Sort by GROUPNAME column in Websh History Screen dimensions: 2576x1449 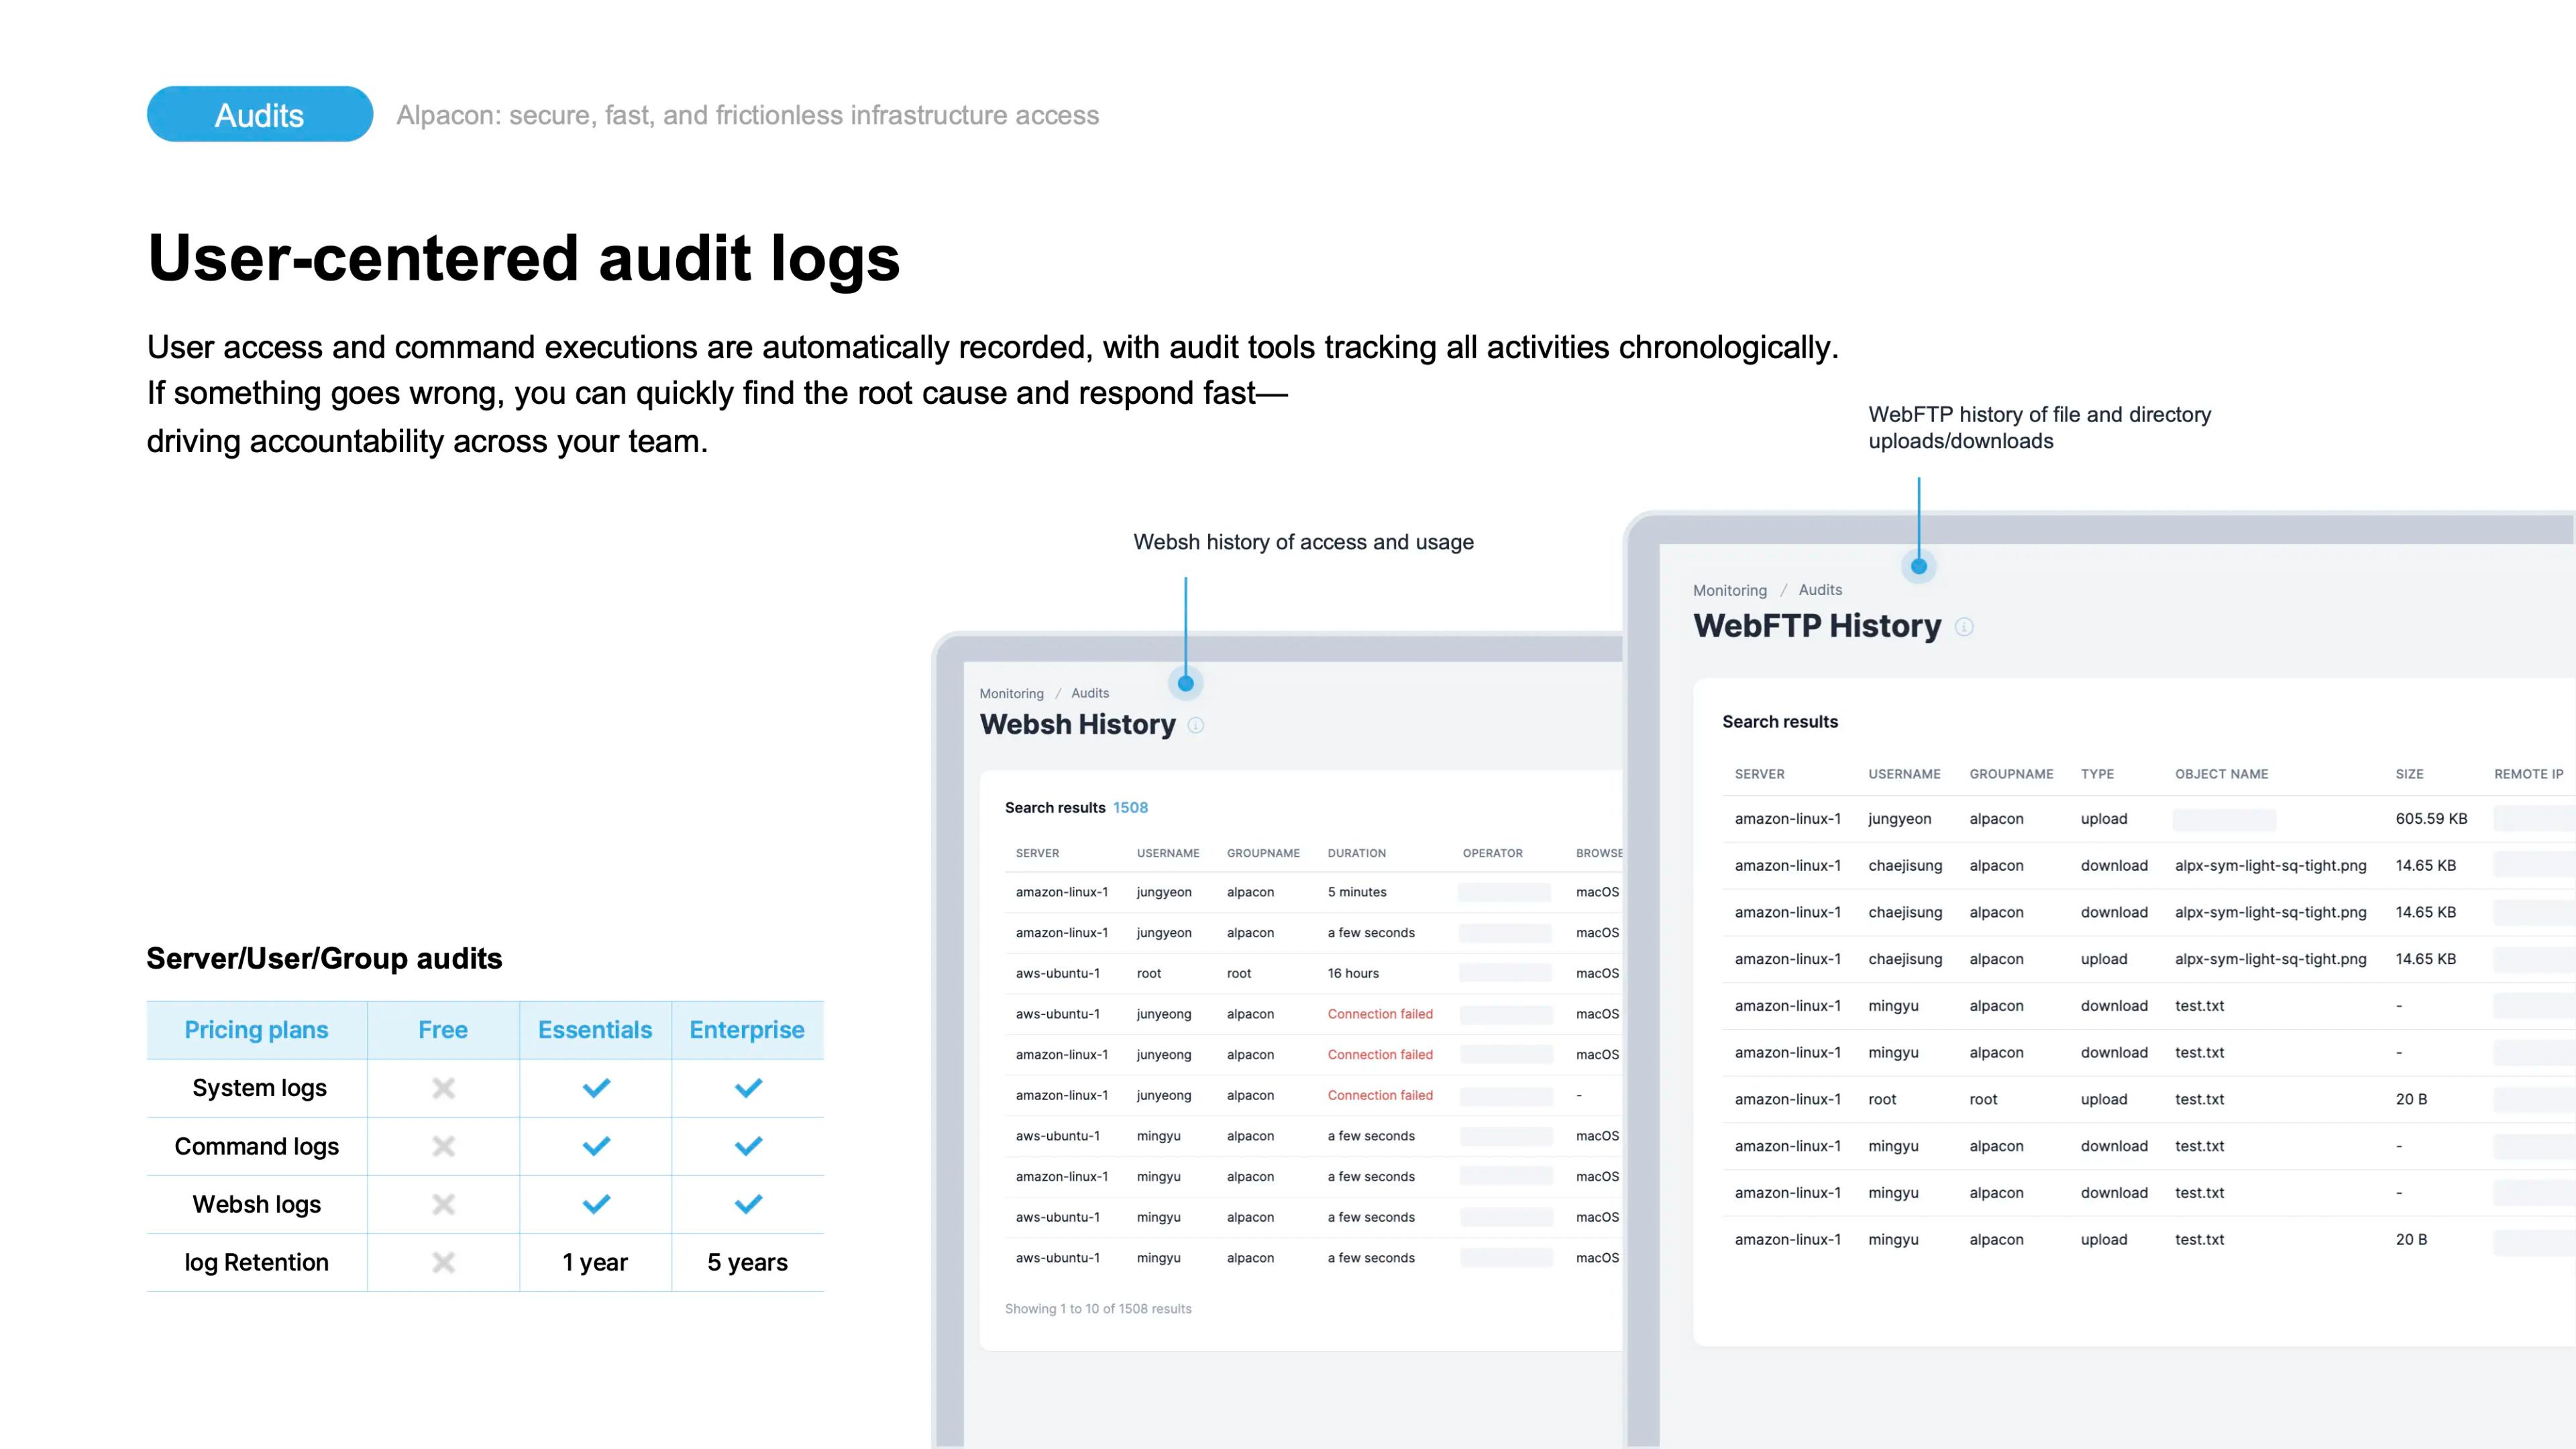tap(1263, 853)
